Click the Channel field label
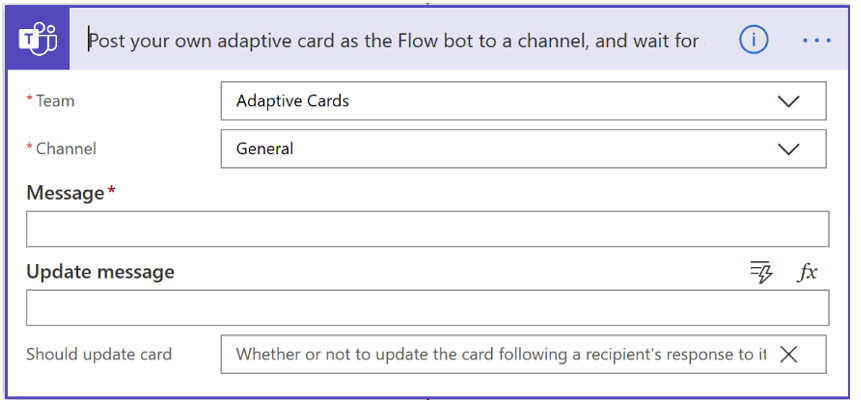861x407 pixels. [62, 149]
